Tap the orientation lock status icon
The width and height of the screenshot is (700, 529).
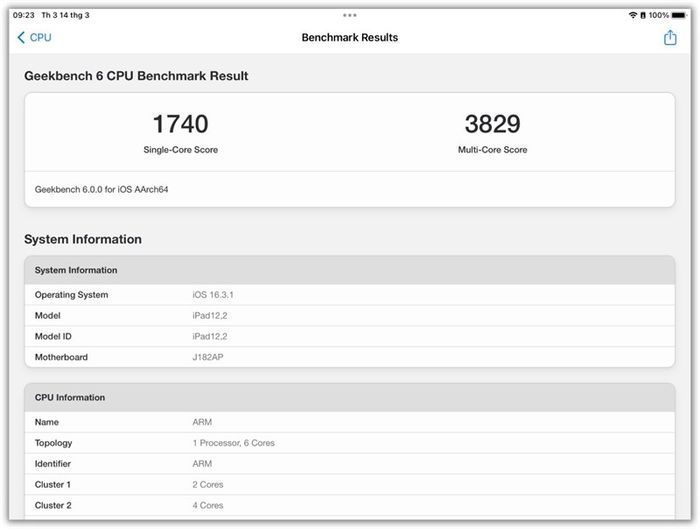pyautogui.click(x=643, y=15)
